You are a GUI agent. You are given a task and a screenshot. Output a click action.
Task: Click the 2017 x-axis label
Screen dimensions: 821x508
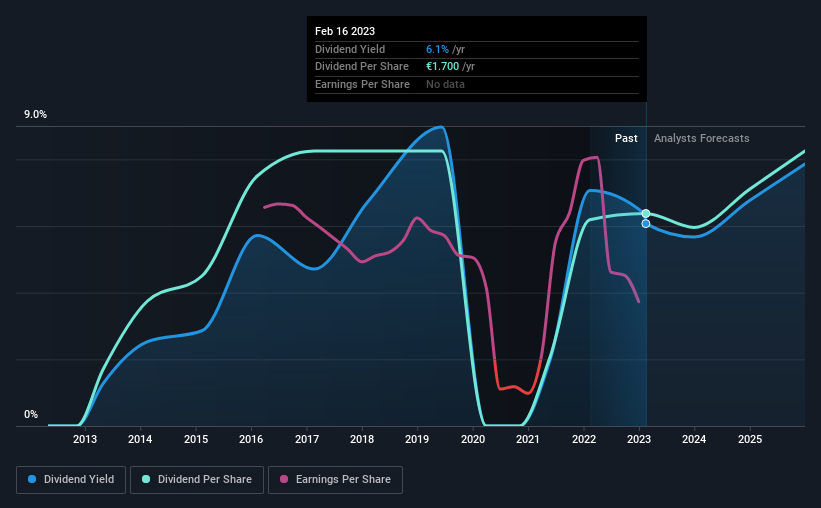[307, 439]
